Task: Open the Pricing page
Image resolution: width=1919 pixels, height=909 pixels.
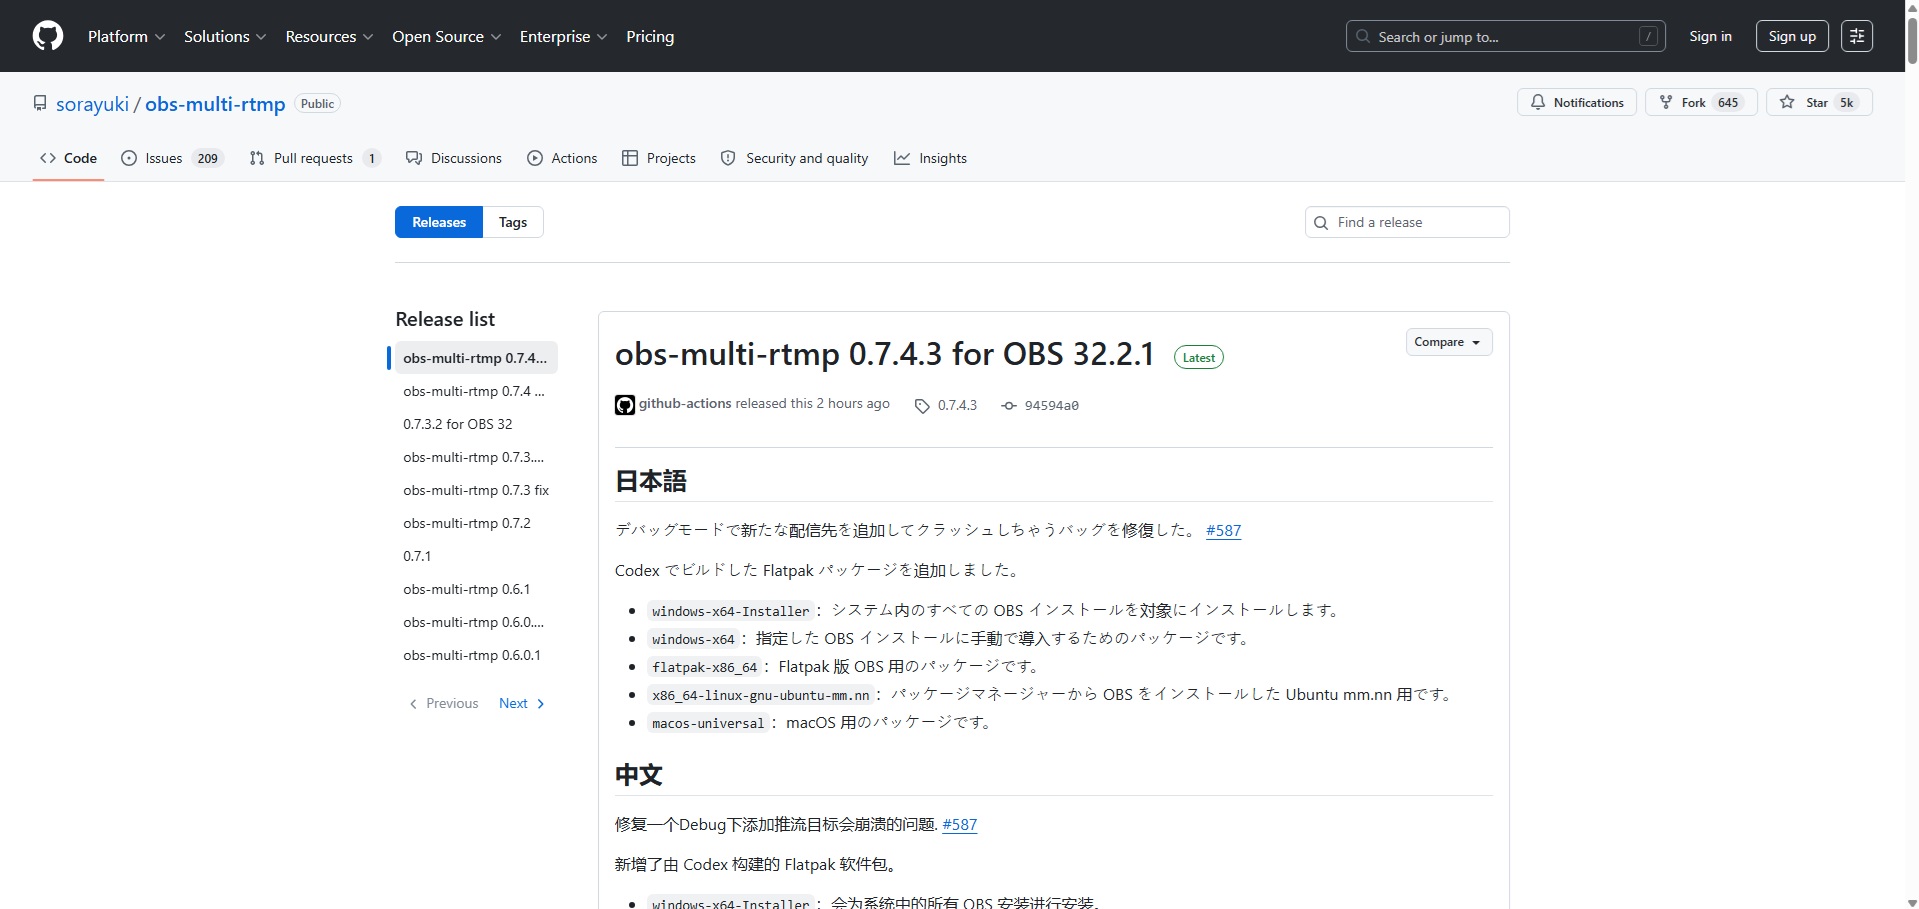Action: tap(650, 36)
